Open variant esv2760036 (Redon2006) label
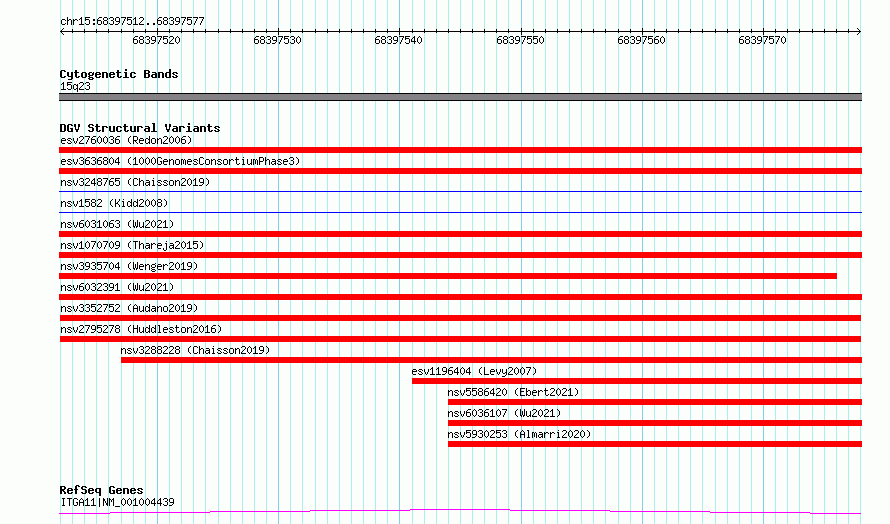Viewport: 890px width, 524px height. click(126, 140)
